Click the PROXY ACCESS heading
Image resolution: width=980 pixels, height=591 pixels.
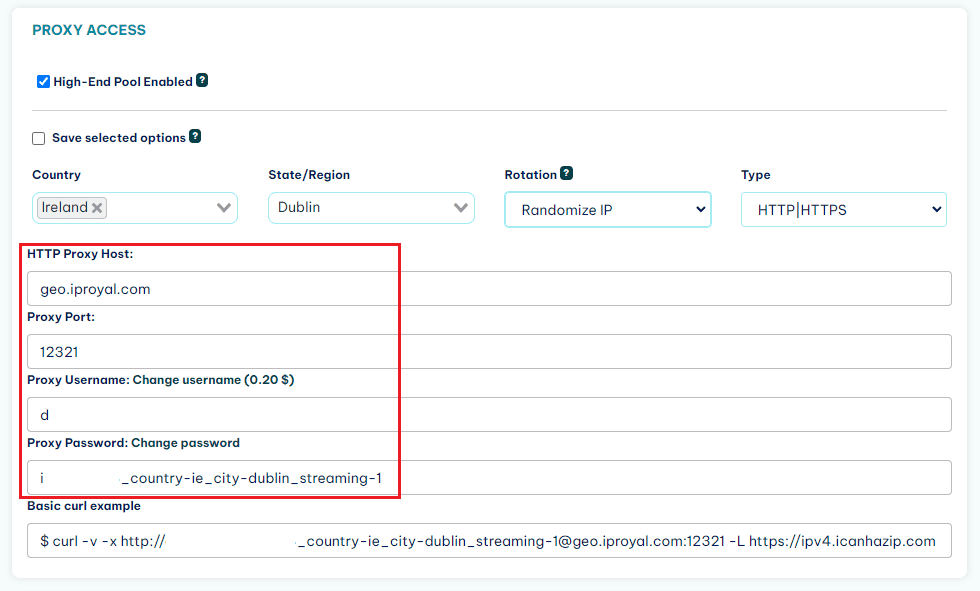coord(89,30)
